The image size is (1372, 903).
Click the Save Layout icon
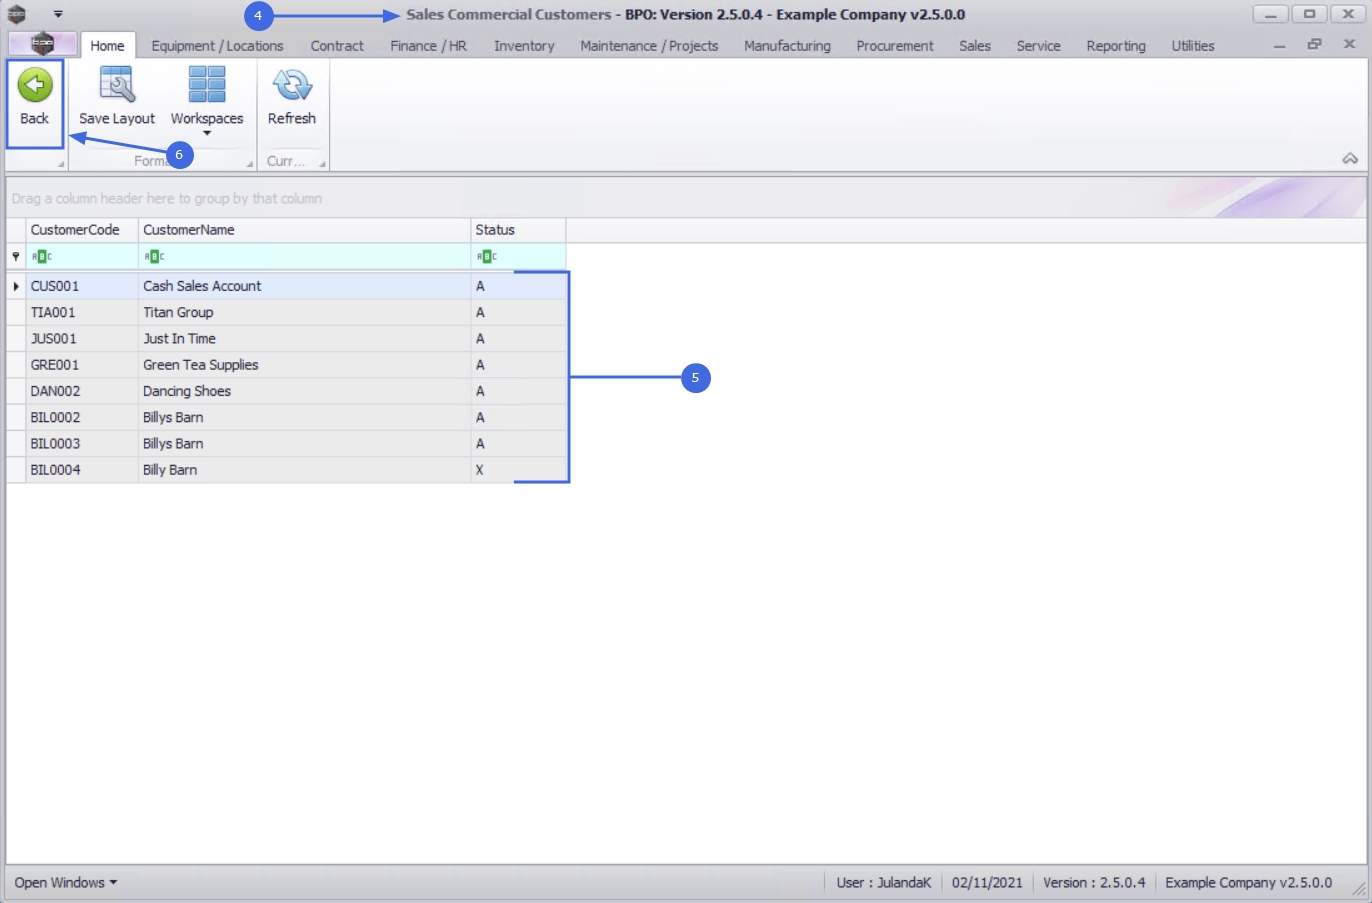(x=117, y=85)
